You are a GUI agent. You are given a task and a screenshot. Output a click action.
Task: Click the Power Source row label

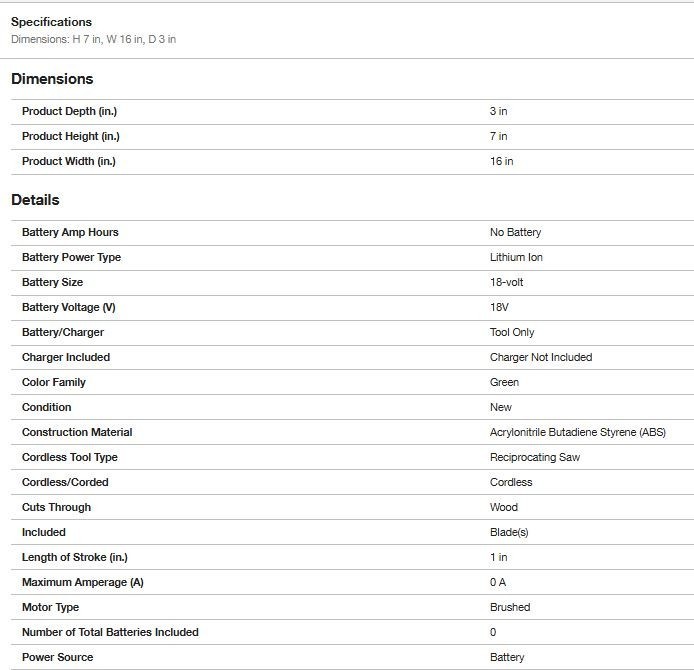click(57, 658)
